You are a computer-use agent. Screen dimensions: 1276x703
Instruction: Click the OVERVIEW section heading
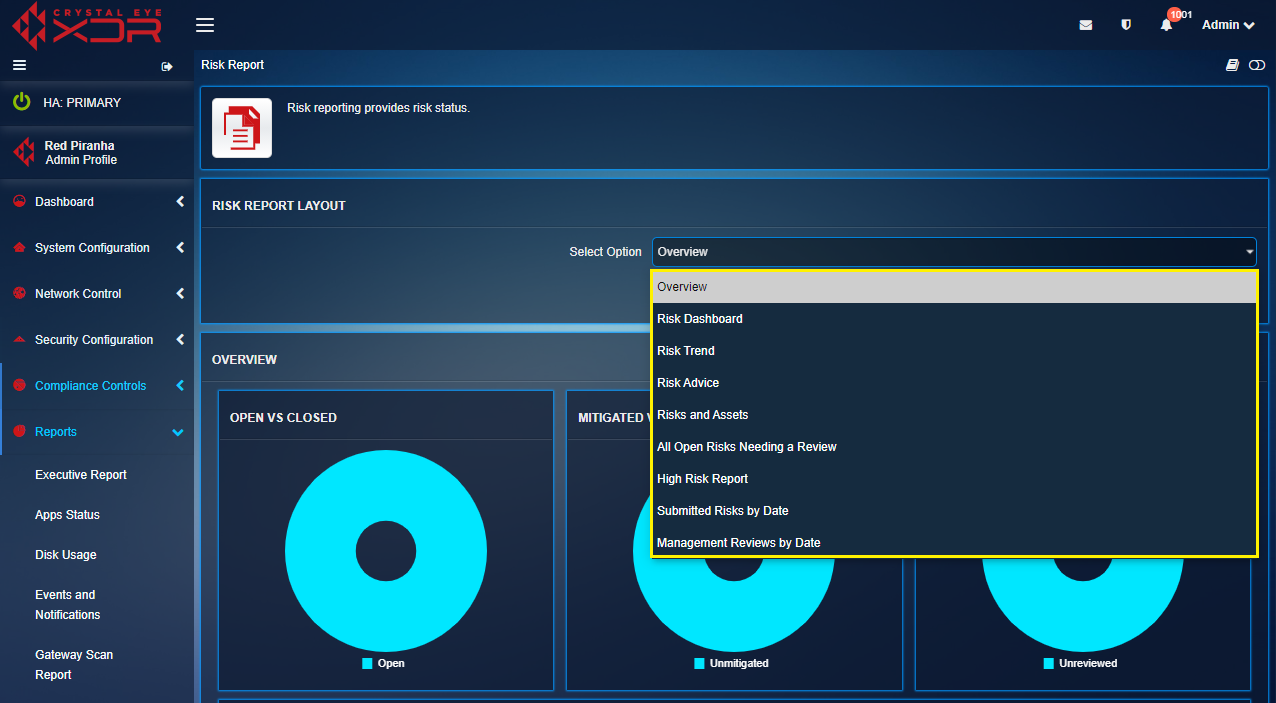245,360
